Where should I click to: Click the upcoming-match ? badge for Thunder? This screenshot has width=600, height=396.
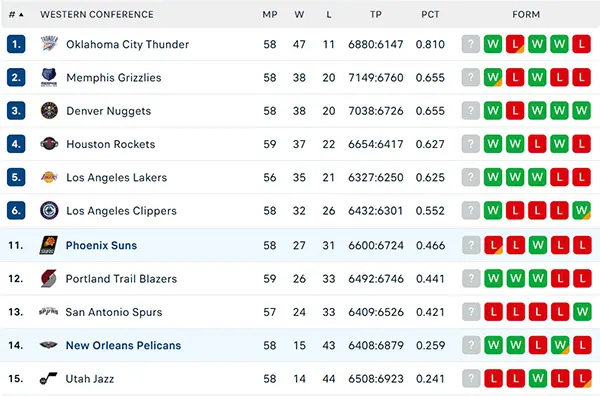tap(471, 44)
